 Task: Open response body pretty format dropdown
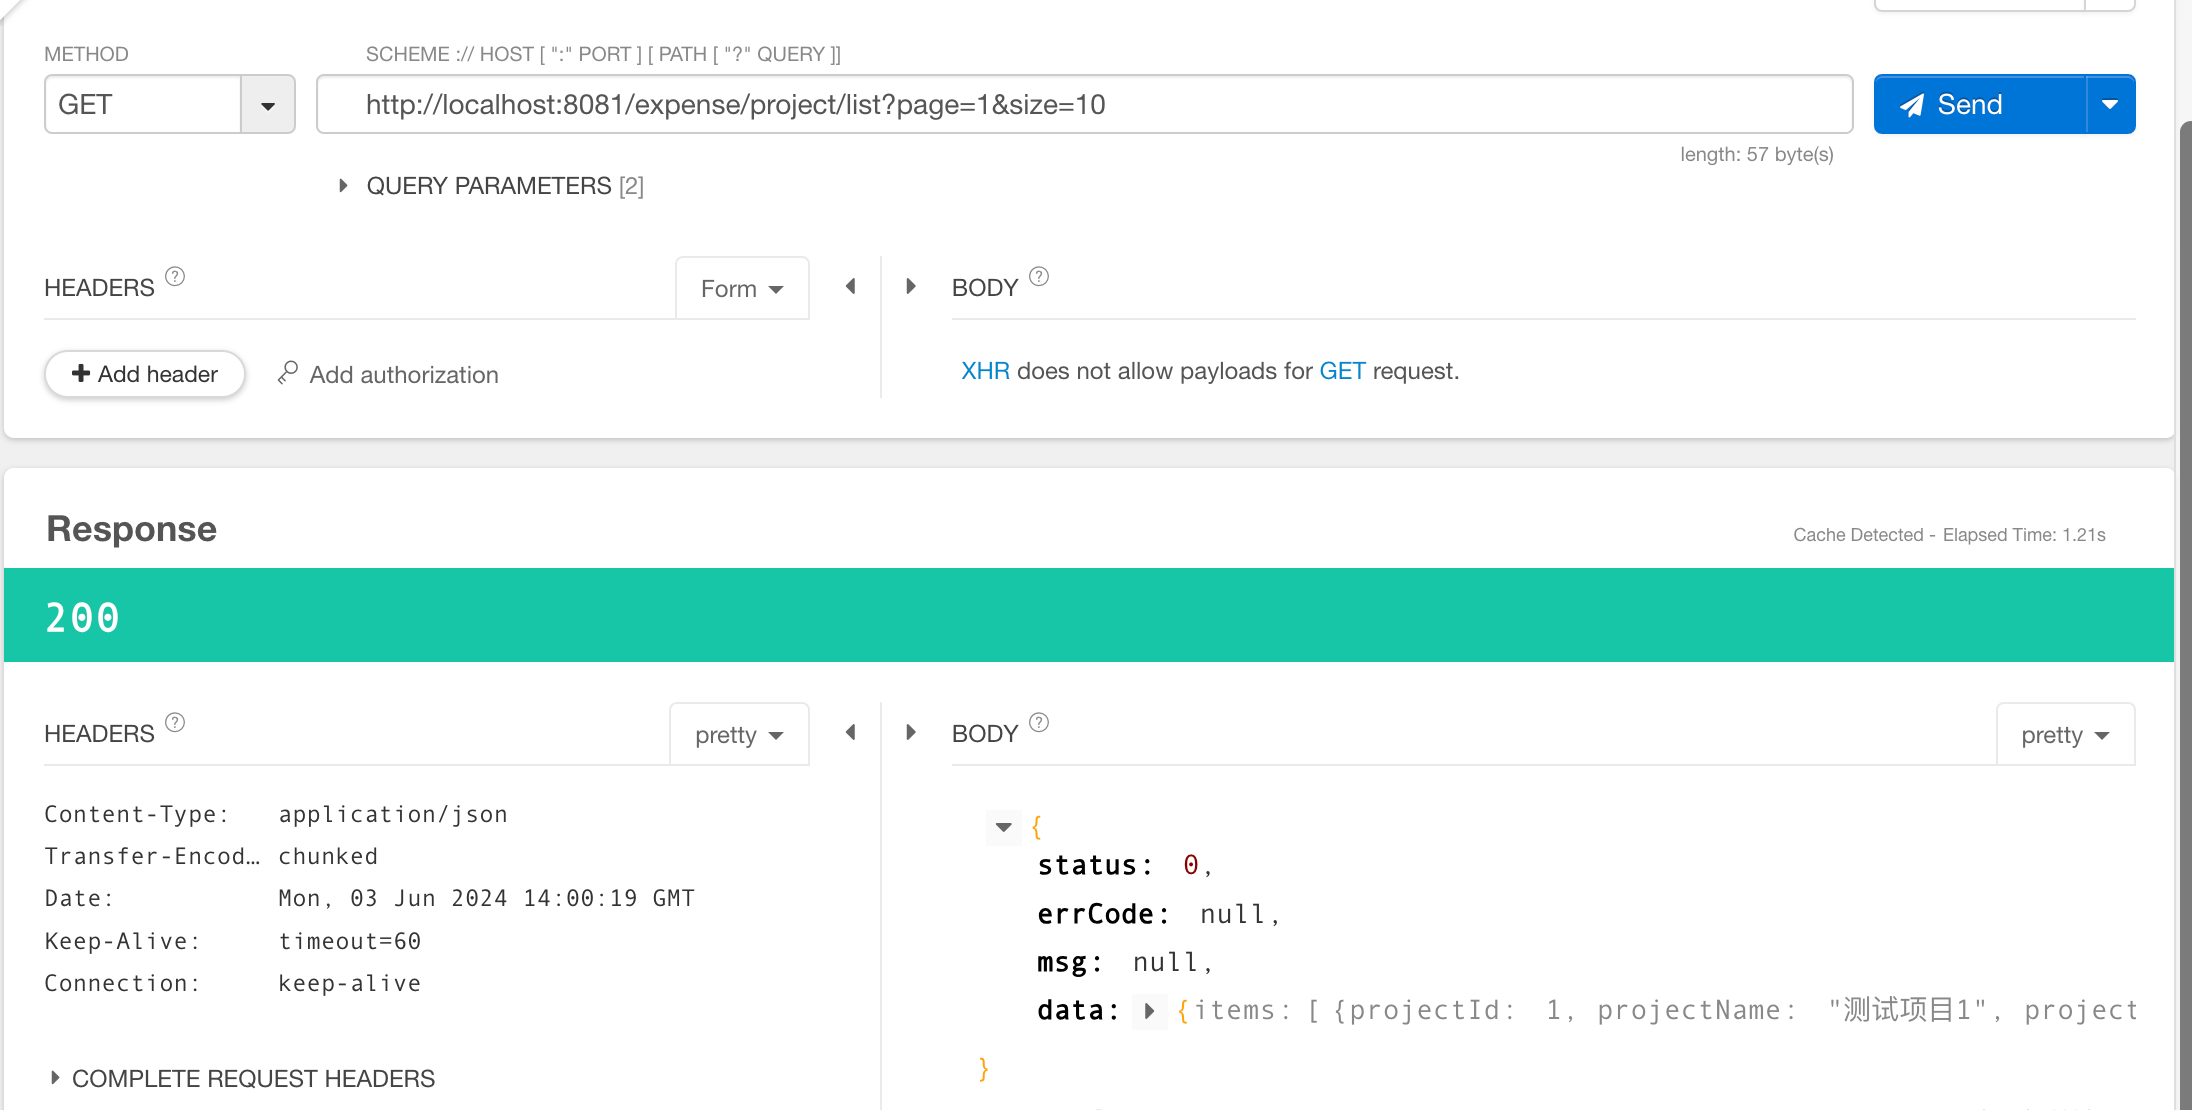coord(2065,735)
